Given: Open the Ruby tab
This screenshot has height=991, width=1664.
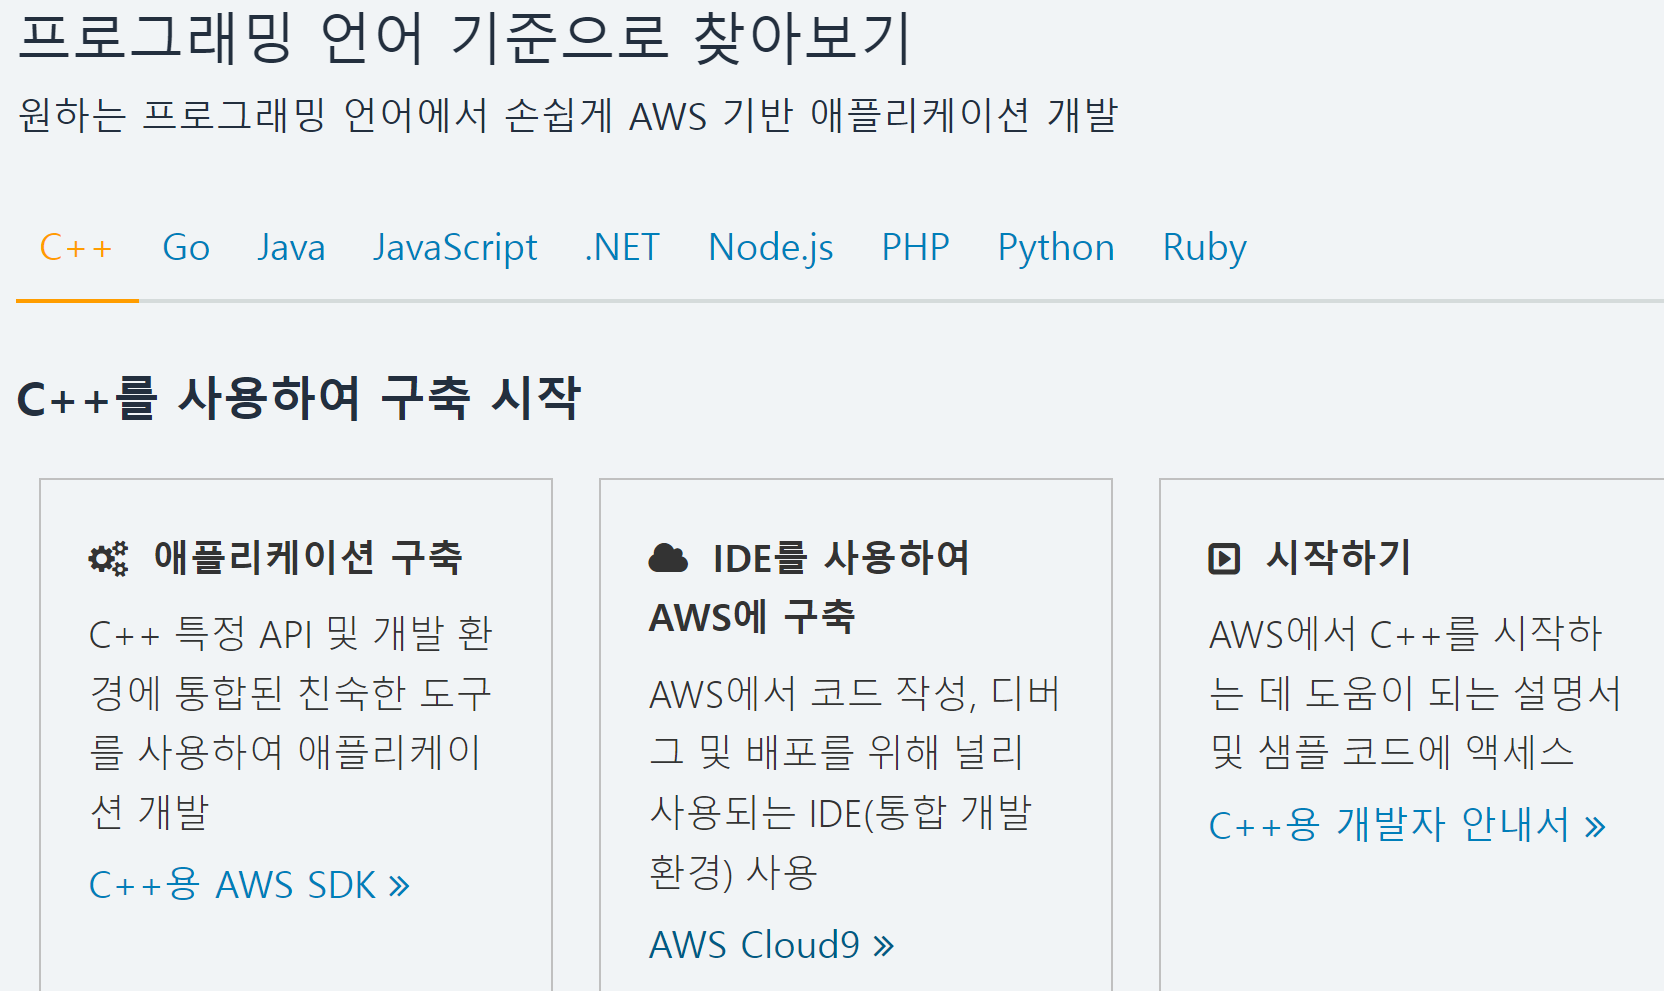Looking at the screenshot, I should pyautogui.click(x=1204, y=248).
